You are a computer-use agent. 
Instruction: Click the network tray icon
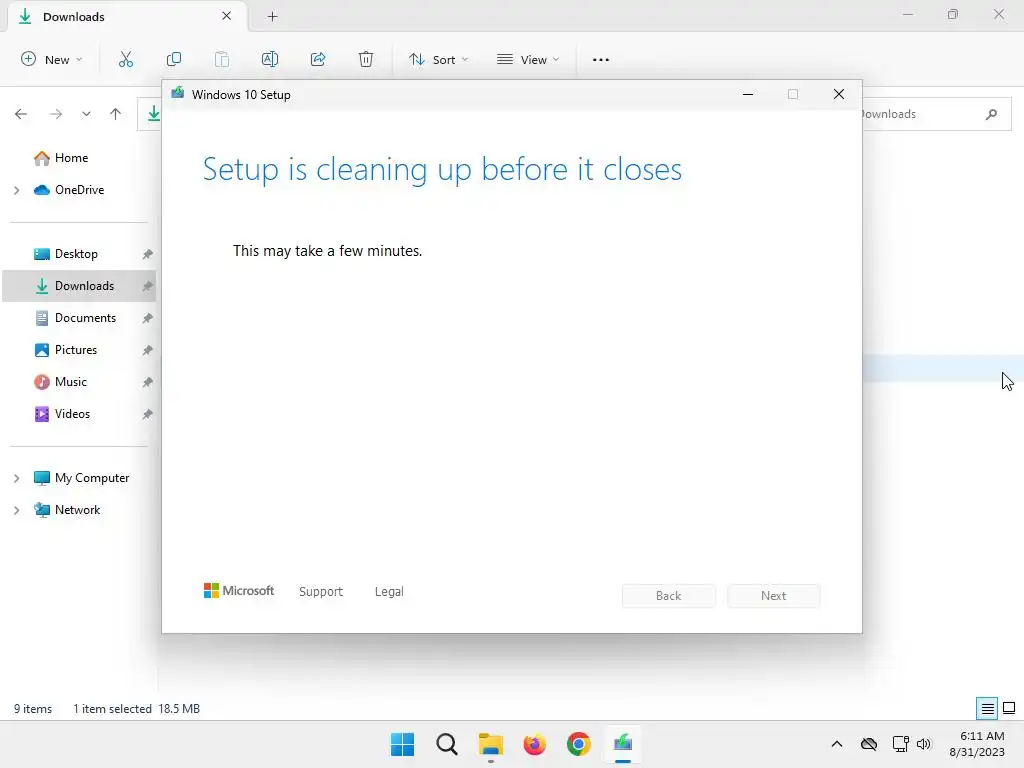click(901, 744)
